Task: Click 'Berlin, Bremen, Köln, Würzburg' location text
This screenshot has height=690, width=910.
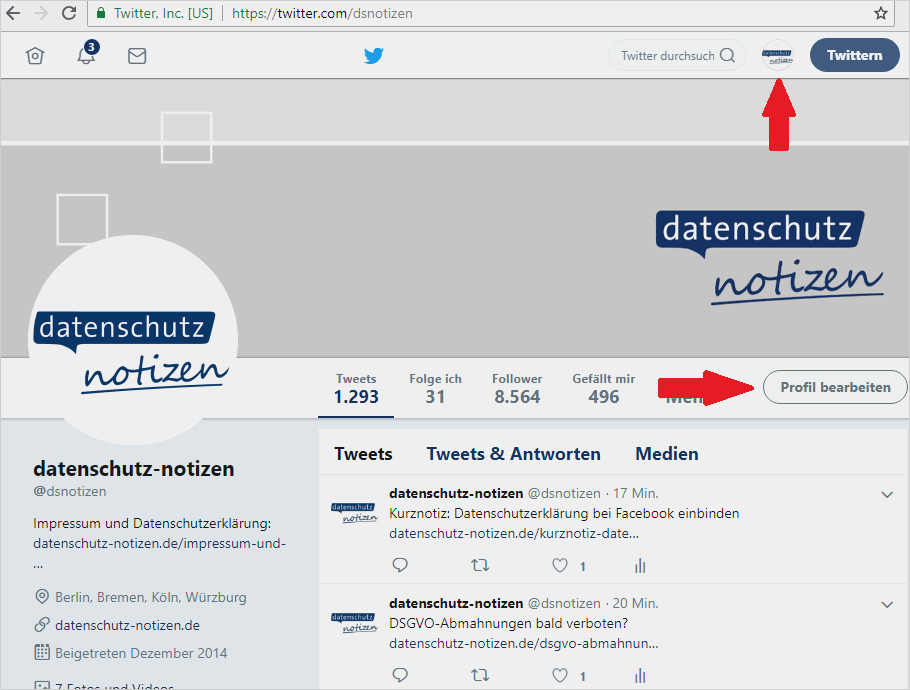Action: [151, 597]
